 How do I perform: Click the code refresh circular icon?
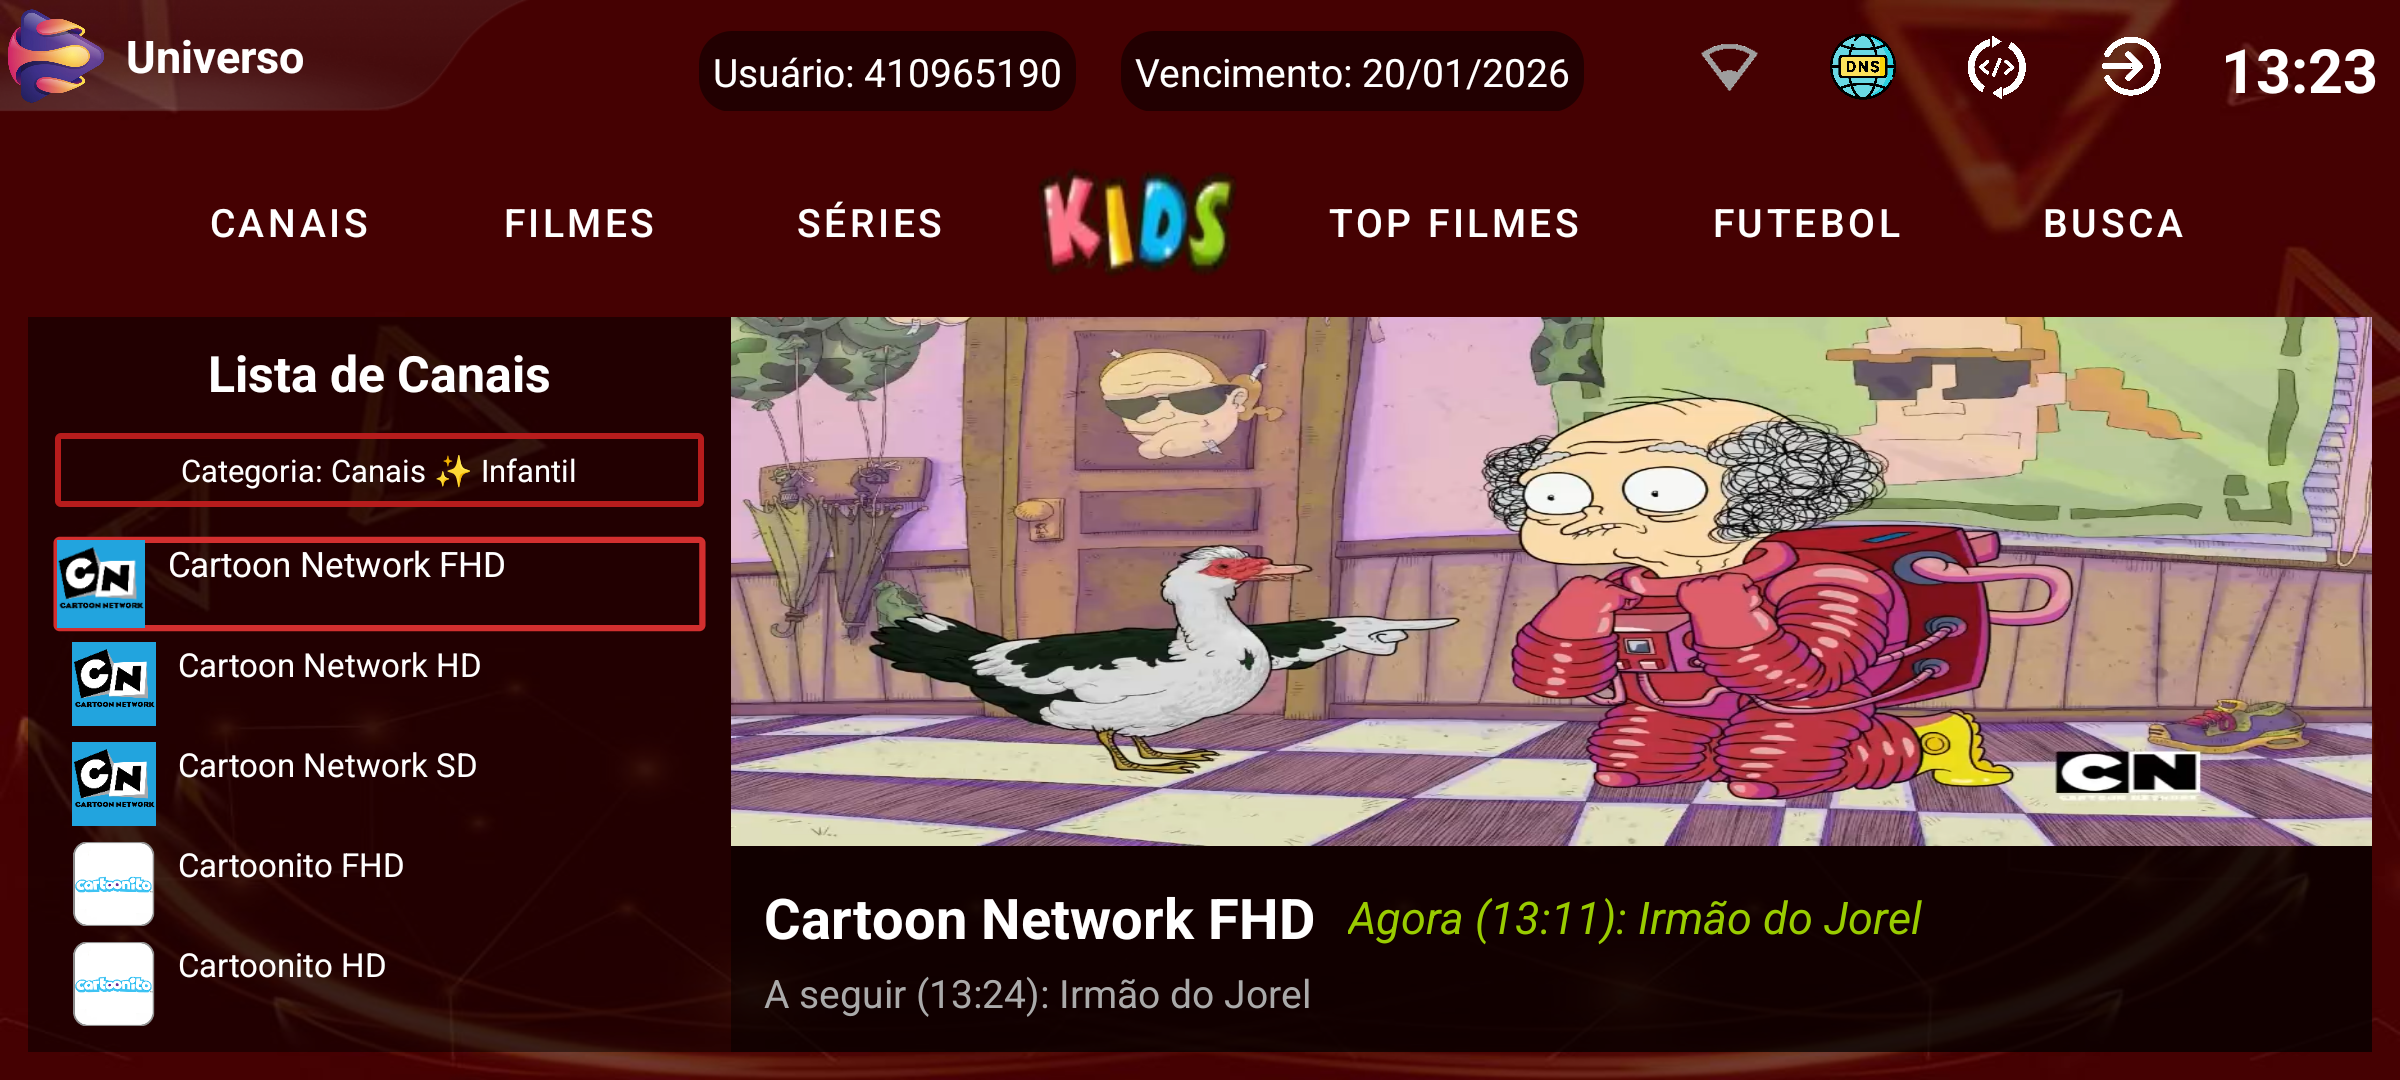(x=1996, y=67)
